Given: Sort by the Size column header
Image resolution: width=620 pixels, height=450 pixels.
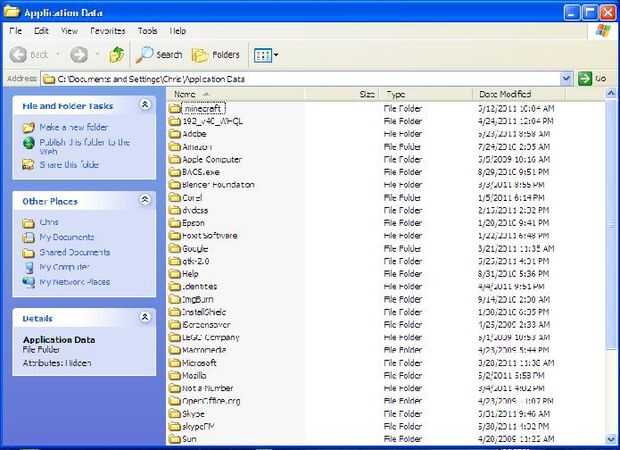Looking at the screenshot, I should pyautogui.click(x=342, y=94).
